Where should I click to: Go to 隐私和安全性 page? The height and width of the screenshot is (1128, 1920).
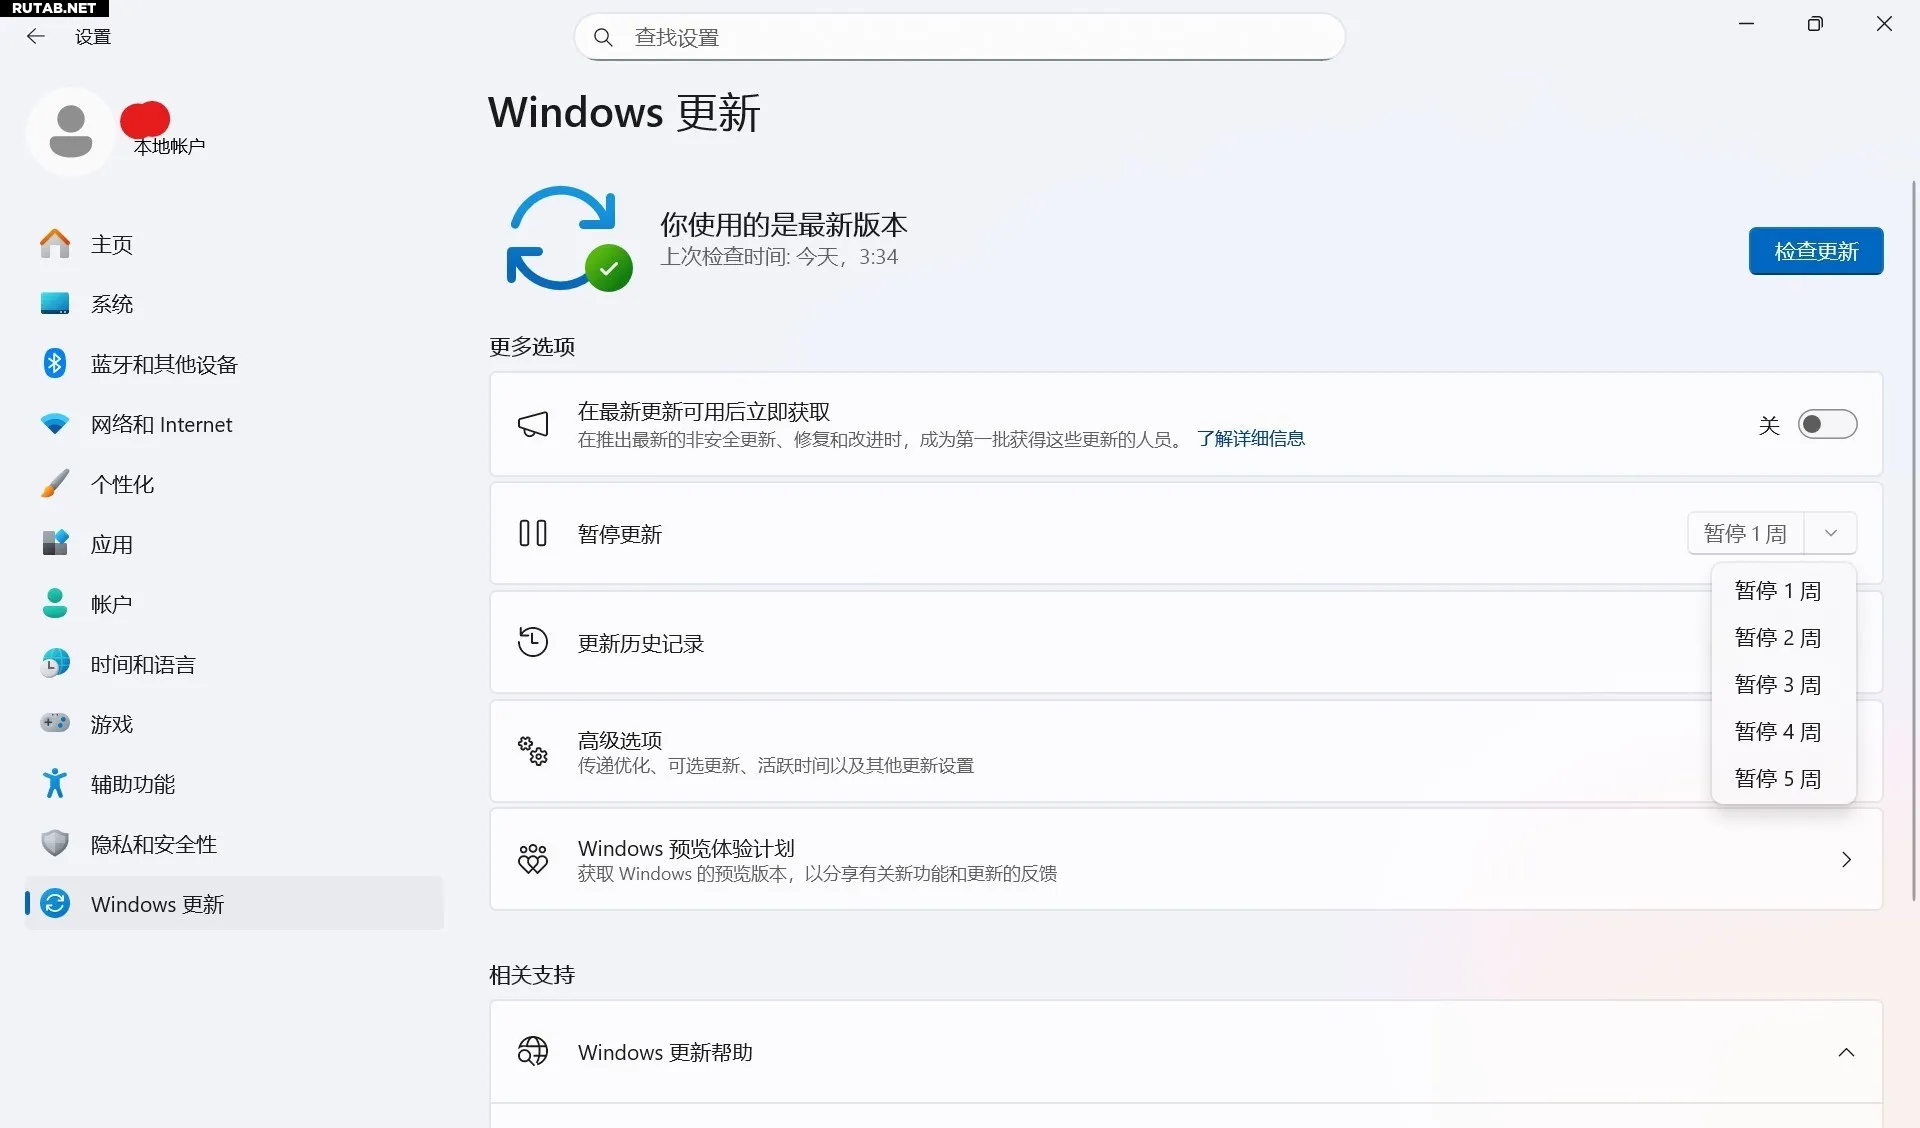tap(234, 844)
